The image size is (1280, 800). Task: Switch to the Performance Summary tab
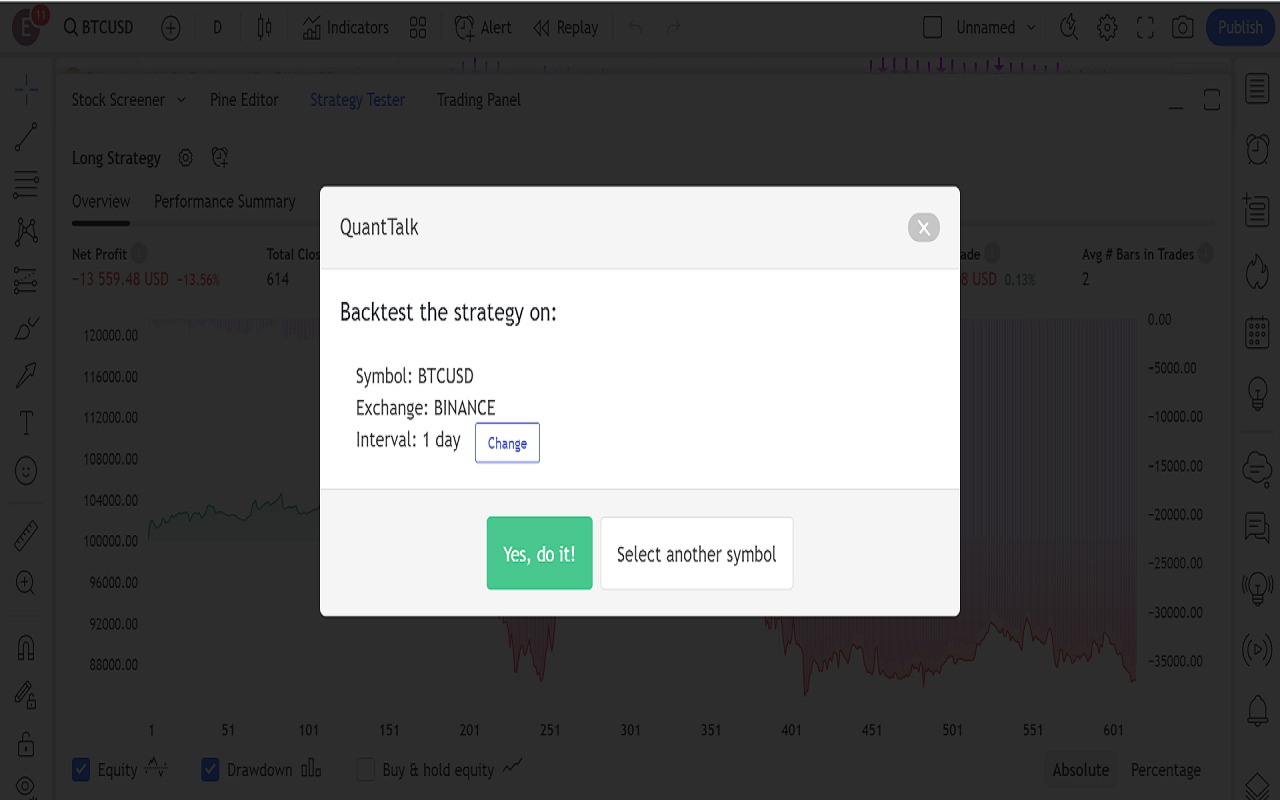(224, 201)
